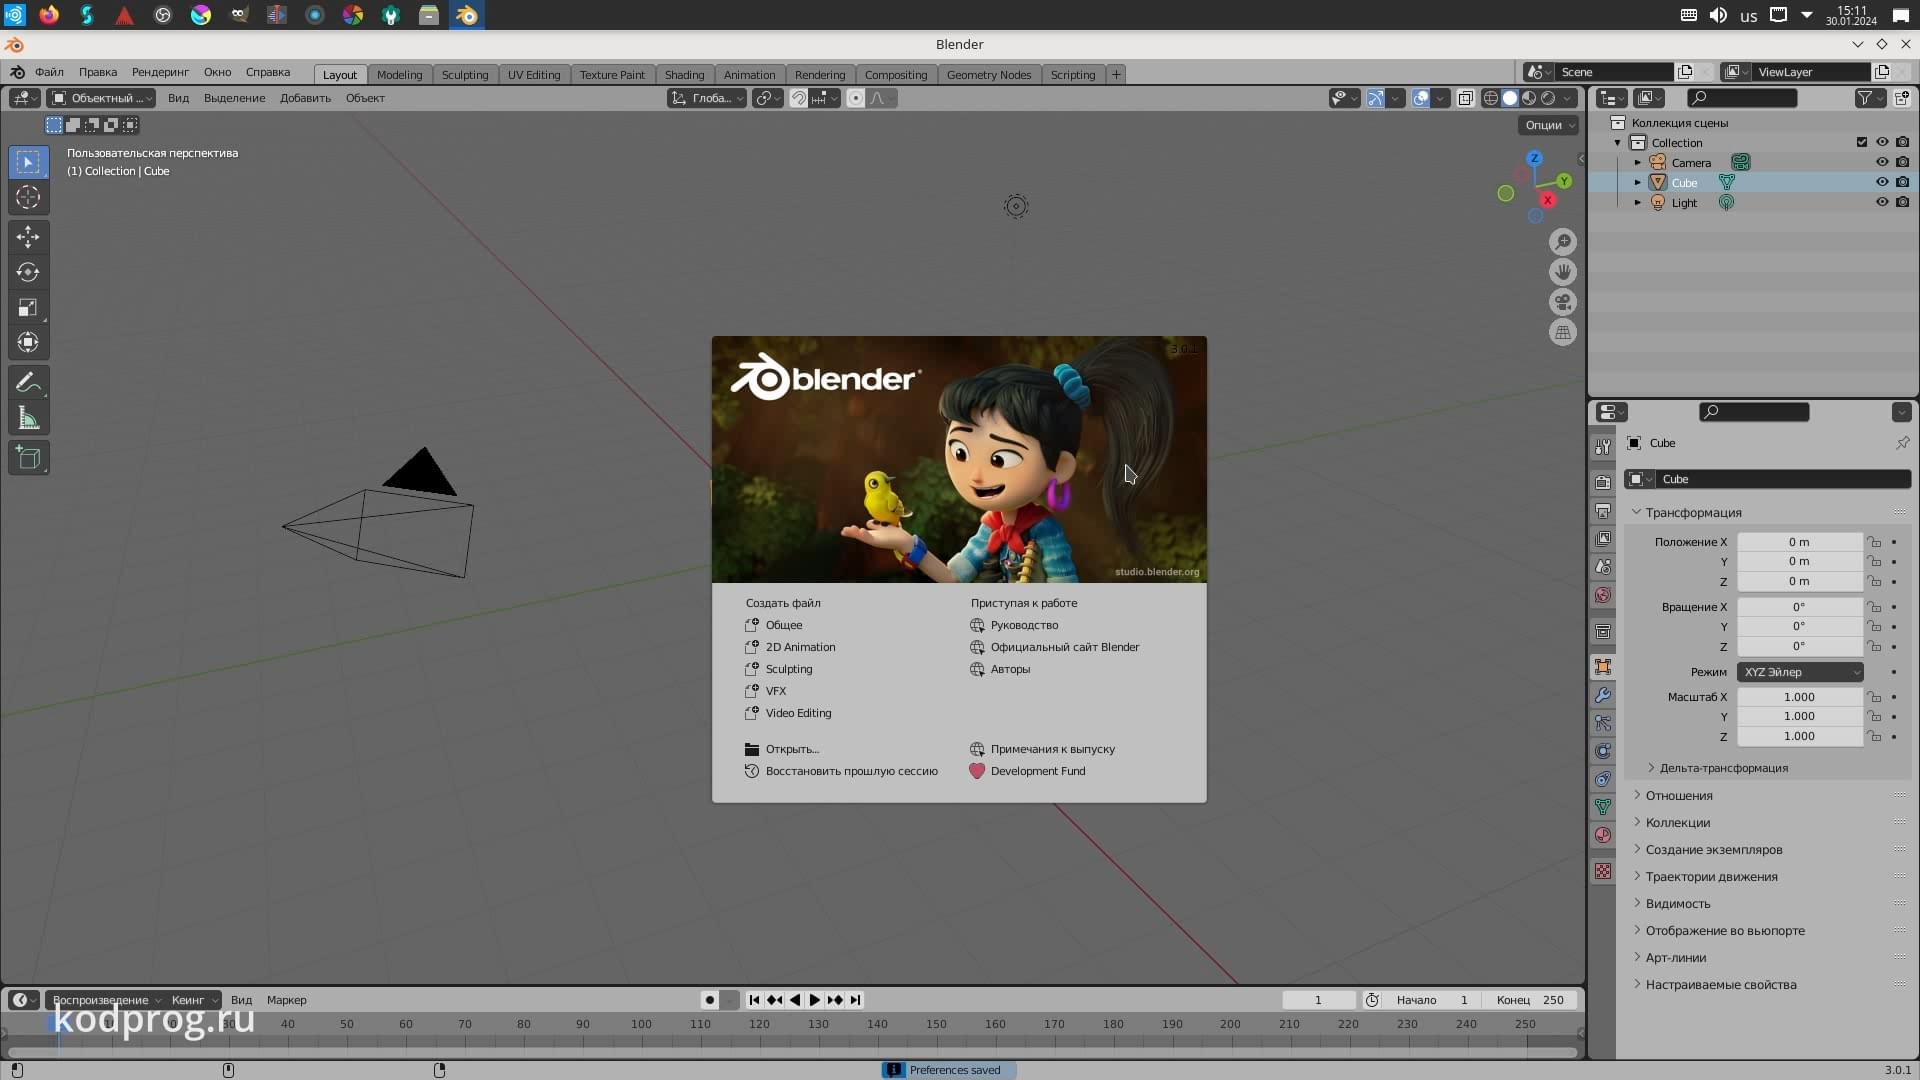Select the Measure ruler tool

click(28, 418)
